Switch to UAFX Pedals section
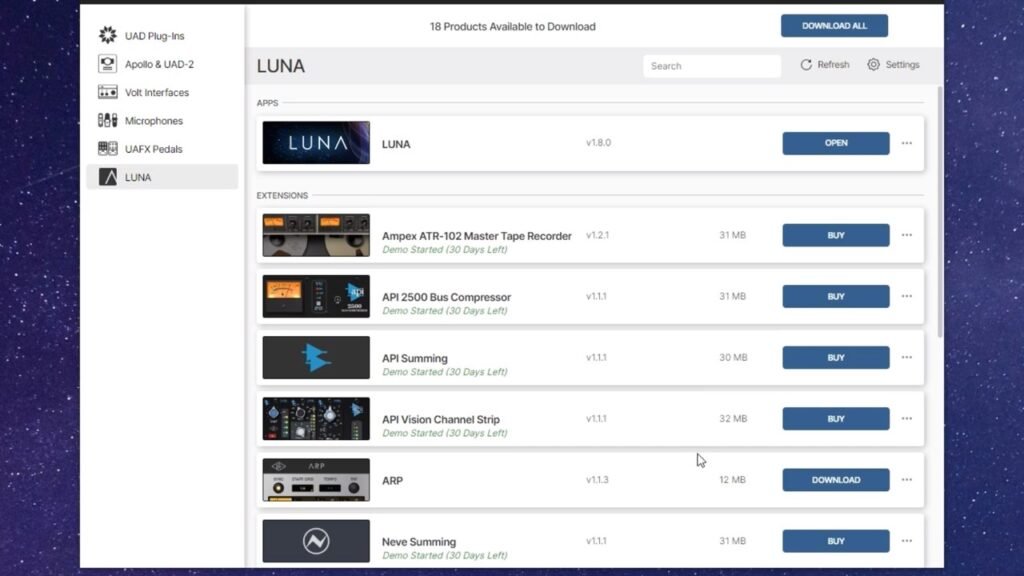The image size is (1024, 576). point(153,149)
